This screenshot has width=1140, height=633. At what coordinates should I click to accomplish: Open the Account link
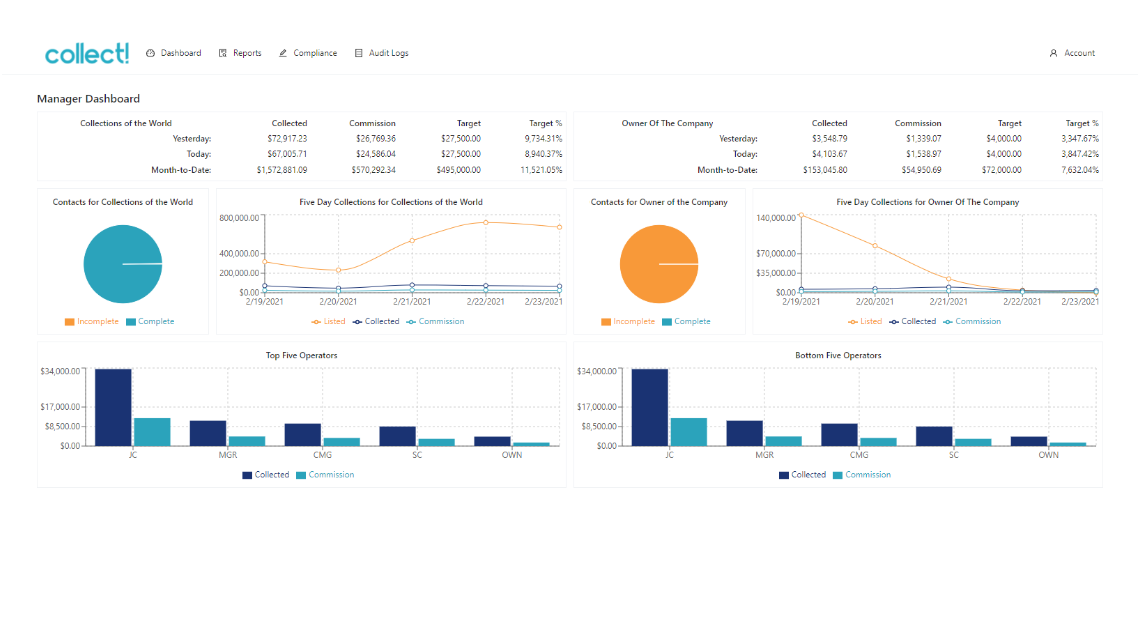tap(1079, 53)
